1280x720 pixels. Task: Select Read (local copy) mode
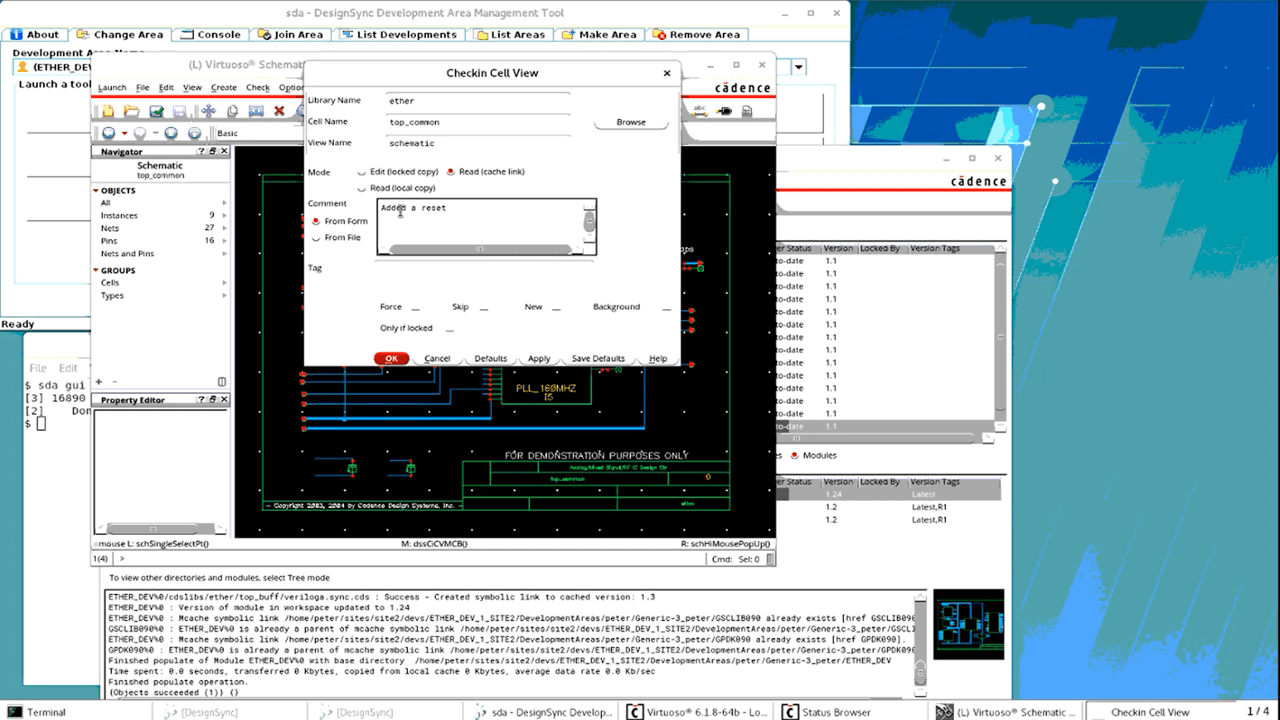[362, 188]
